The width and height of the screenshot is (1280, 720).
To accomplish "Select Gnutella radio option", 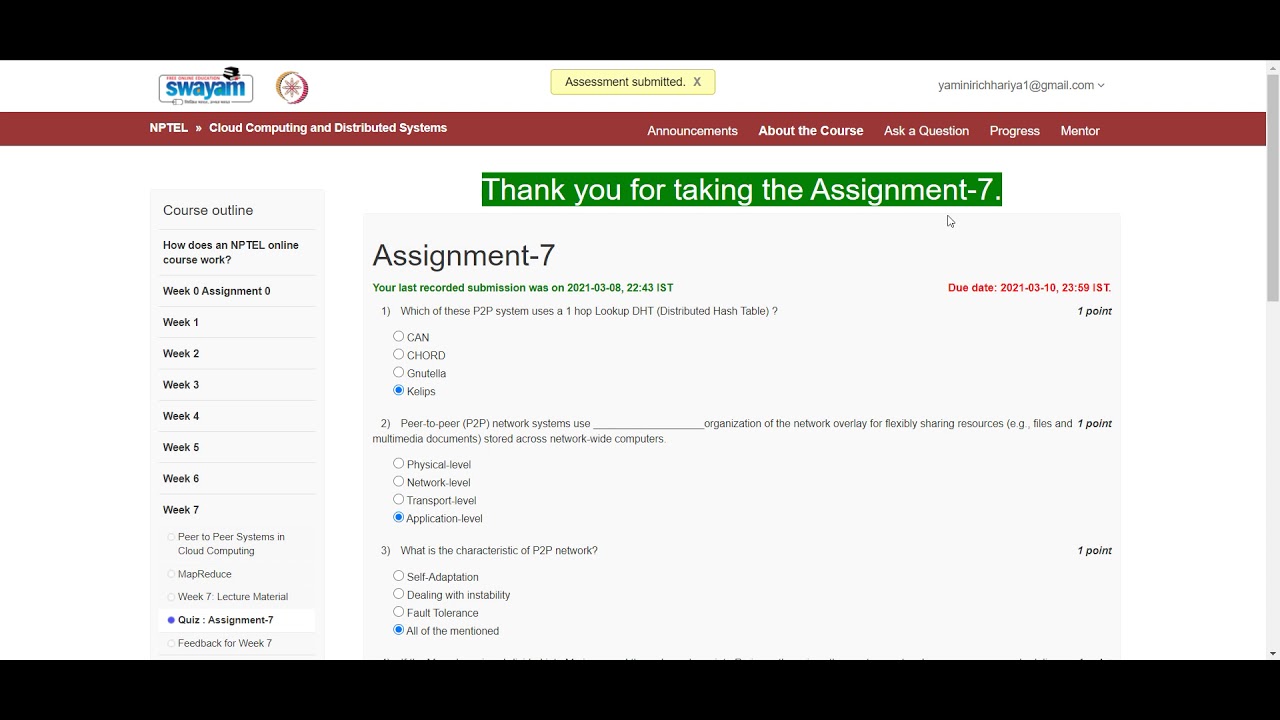I will pos(398,372).
